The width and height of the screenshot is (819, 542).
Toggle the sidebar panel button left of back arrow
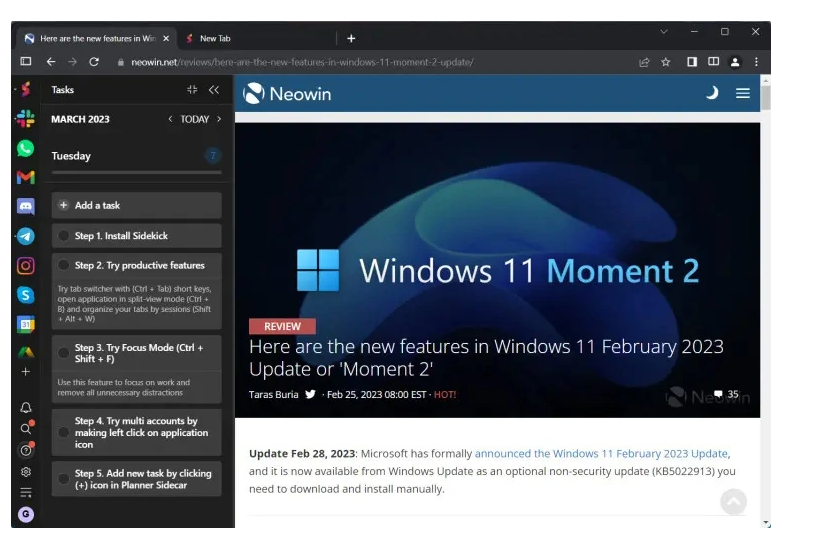click(26, 62)
